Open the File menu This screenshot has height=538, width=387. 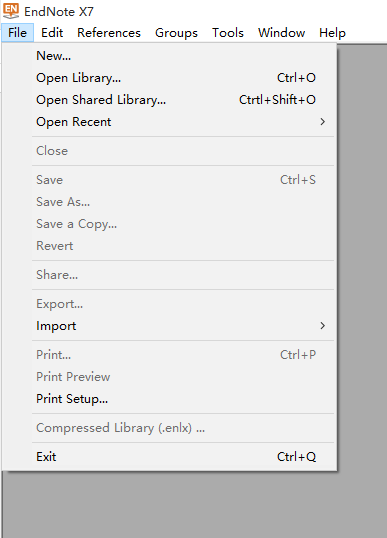17,33
